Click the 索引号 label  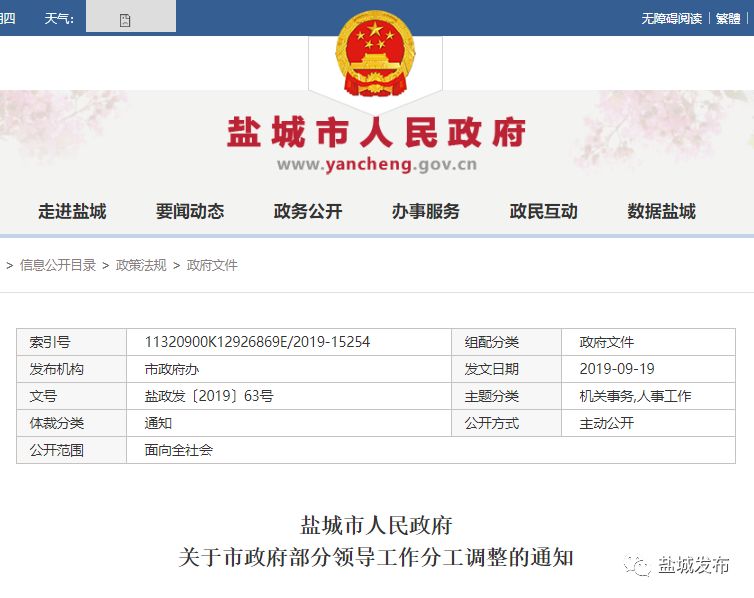pos(50,342)
